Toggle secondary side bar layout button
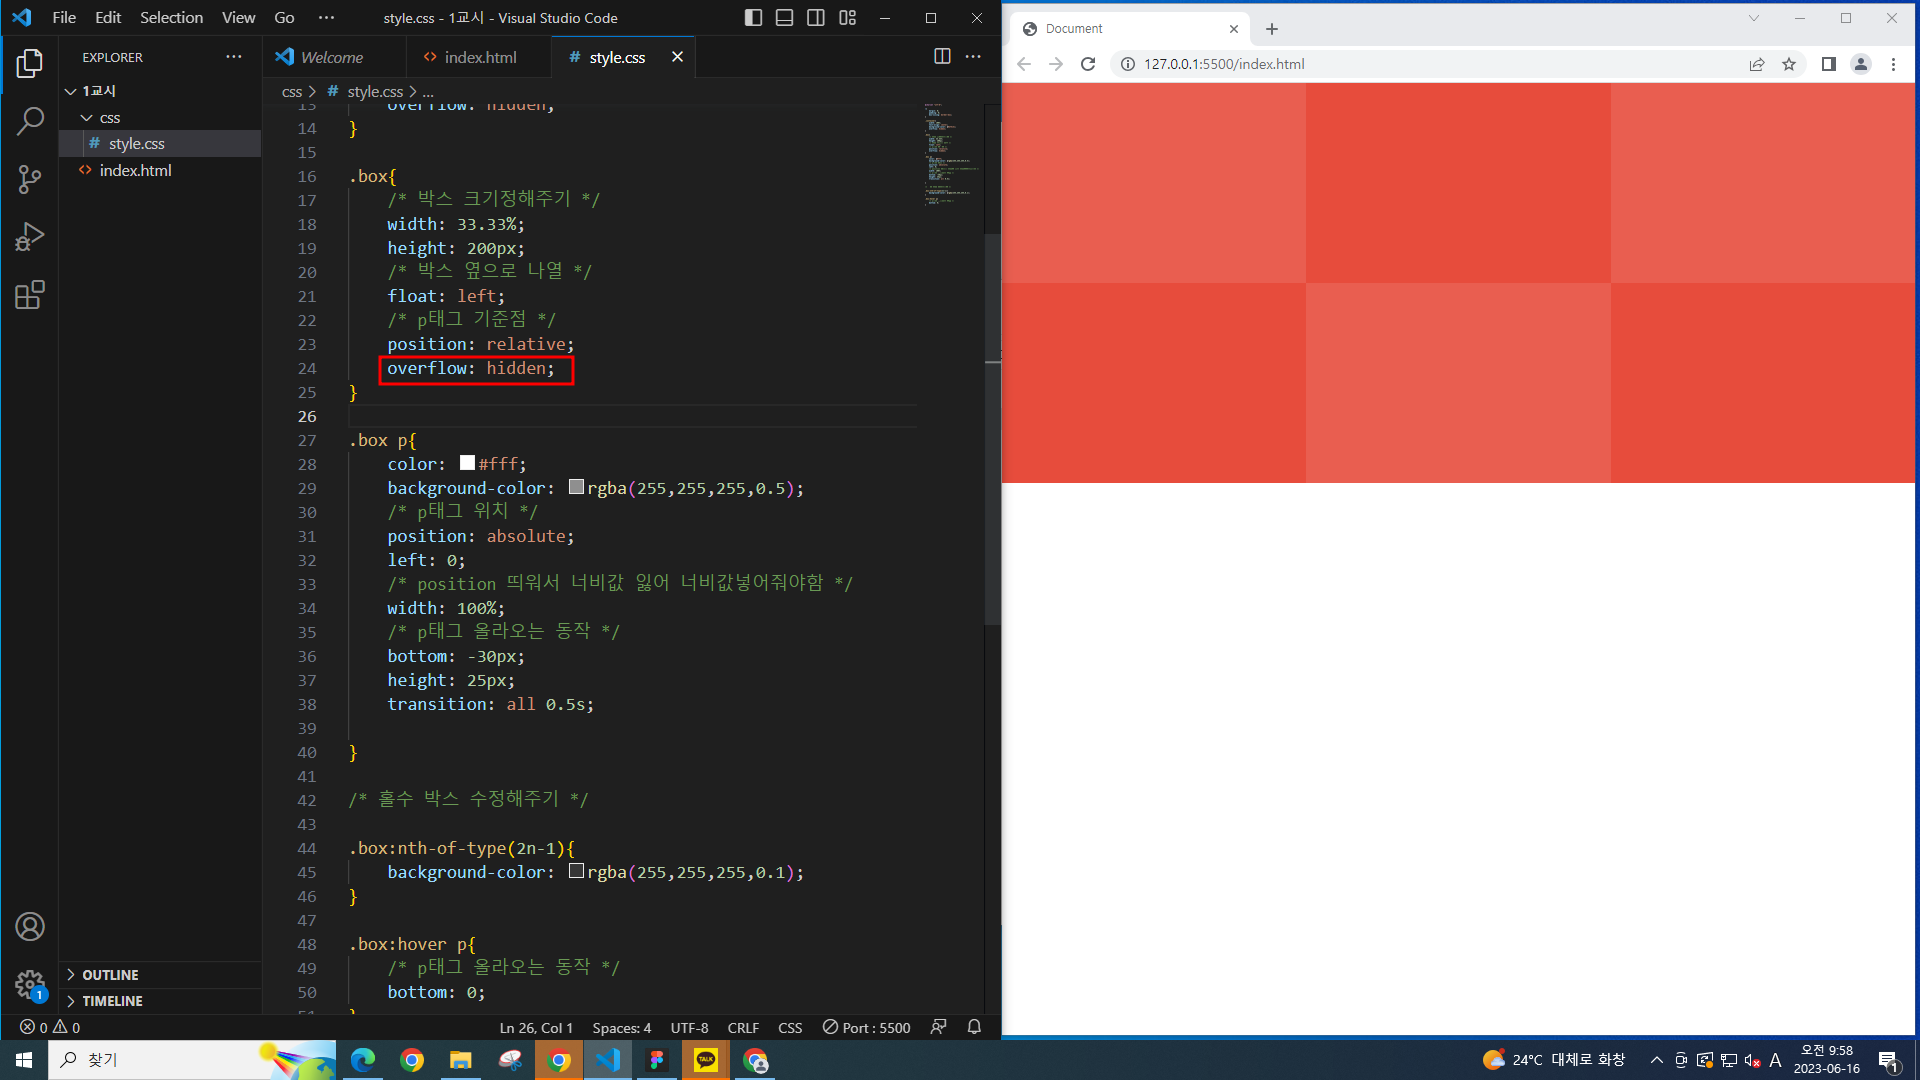The height and width of the screenshot is (1080, 1920). click(x=816, y=18)
